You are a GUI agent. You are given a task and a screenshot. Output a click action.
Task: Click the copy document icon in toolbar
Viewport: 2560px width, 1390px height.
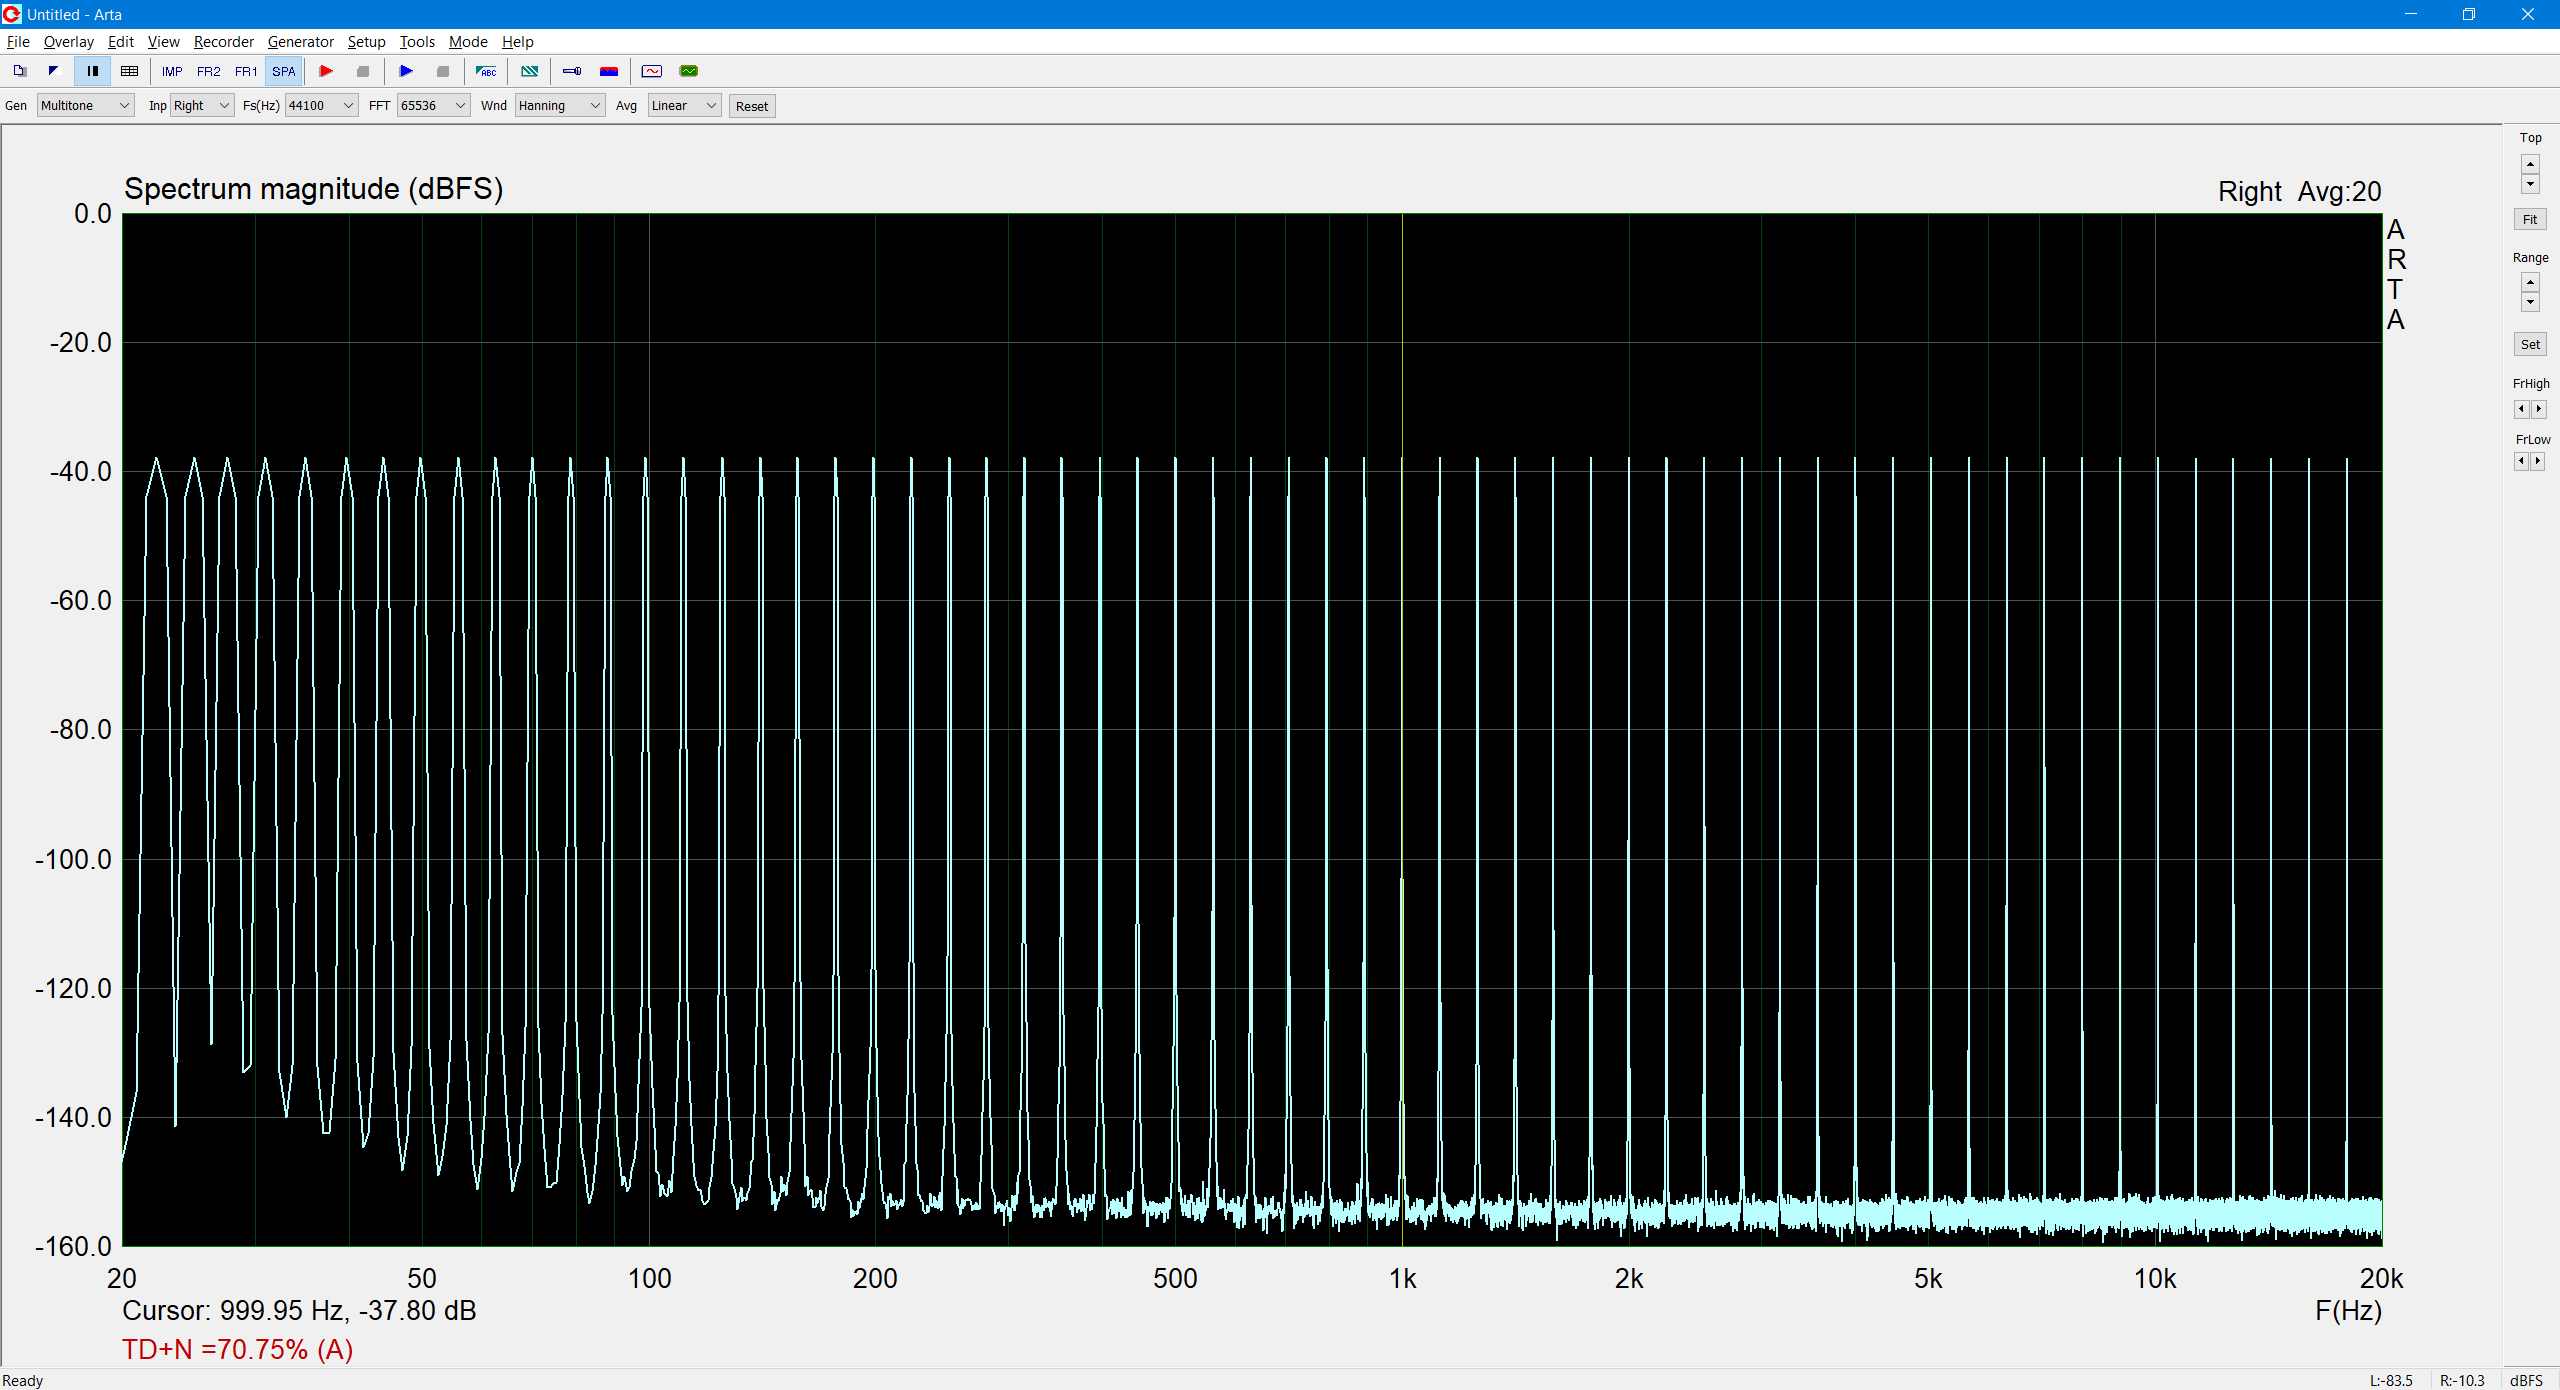pos(19,71)
